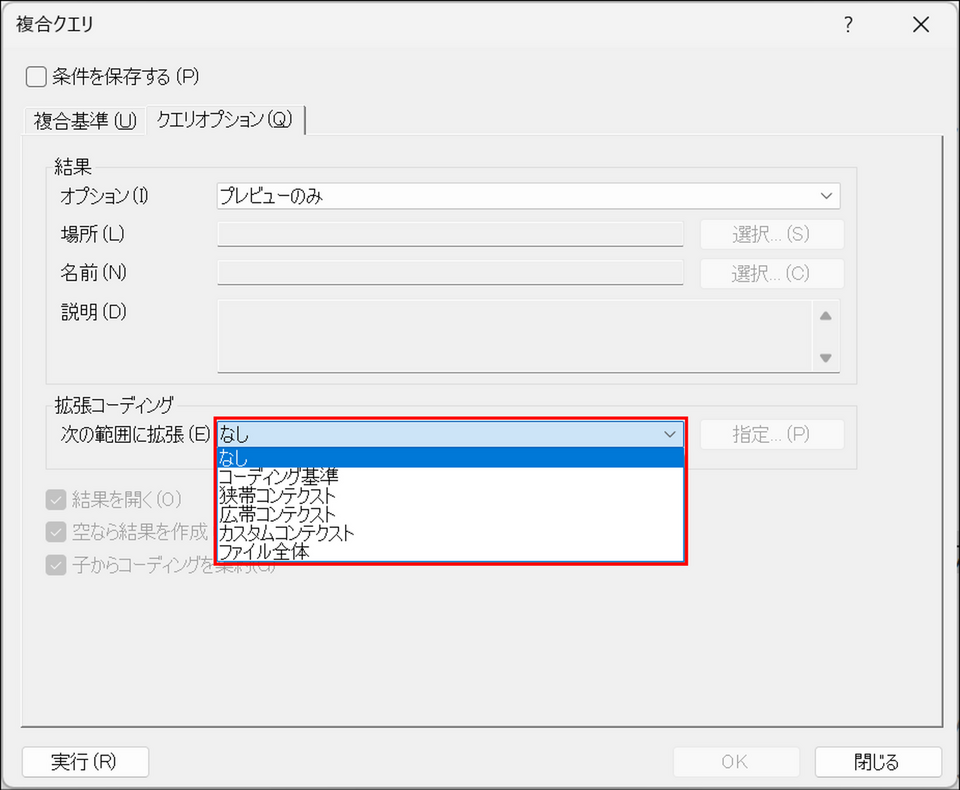This screenshot has height=790, width=960.
Task: Click the help question mark icon
Action: tap(848, 24)
